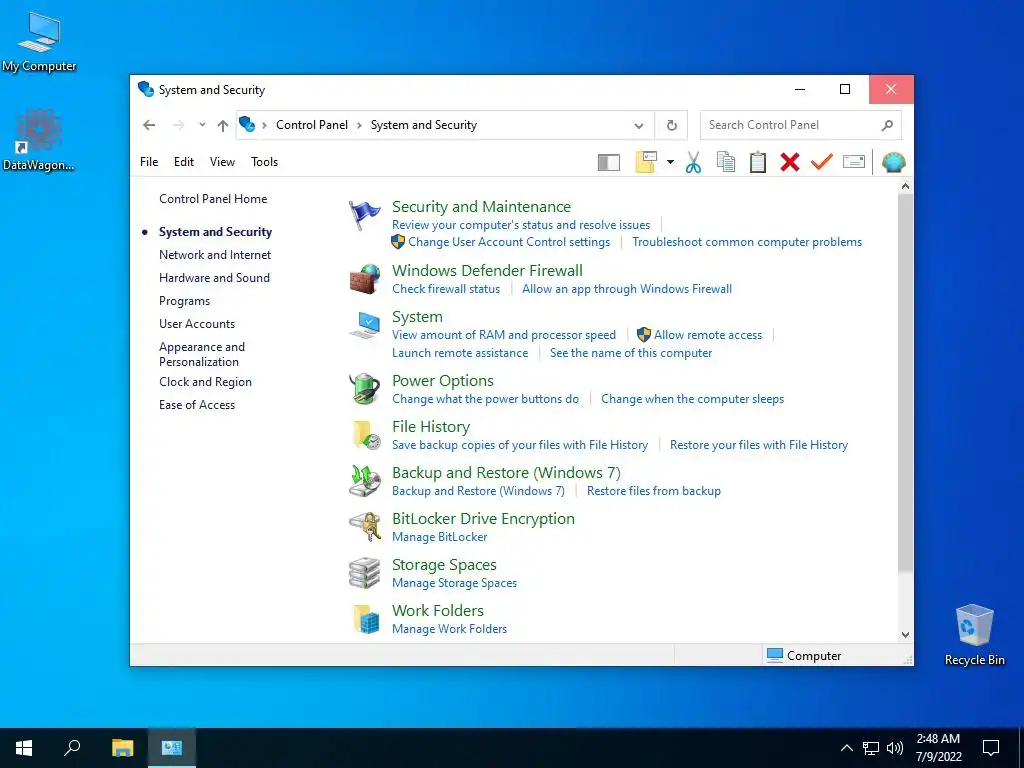The height and width of the screenshot is (768, 1024).
Task: Click the orange checkmark toolbar icon
Action: (x=822, y=161)
